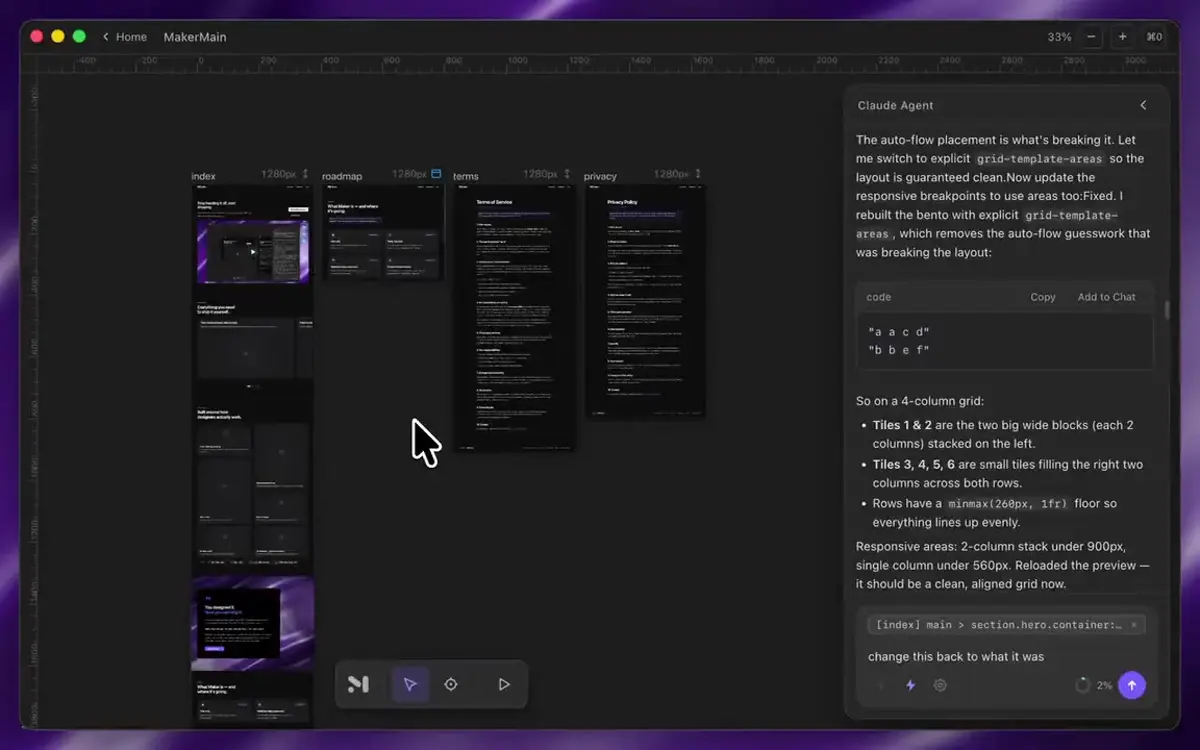
Task: Open the Maker logo menu in bottom toolbar
Action: (358, 685)
